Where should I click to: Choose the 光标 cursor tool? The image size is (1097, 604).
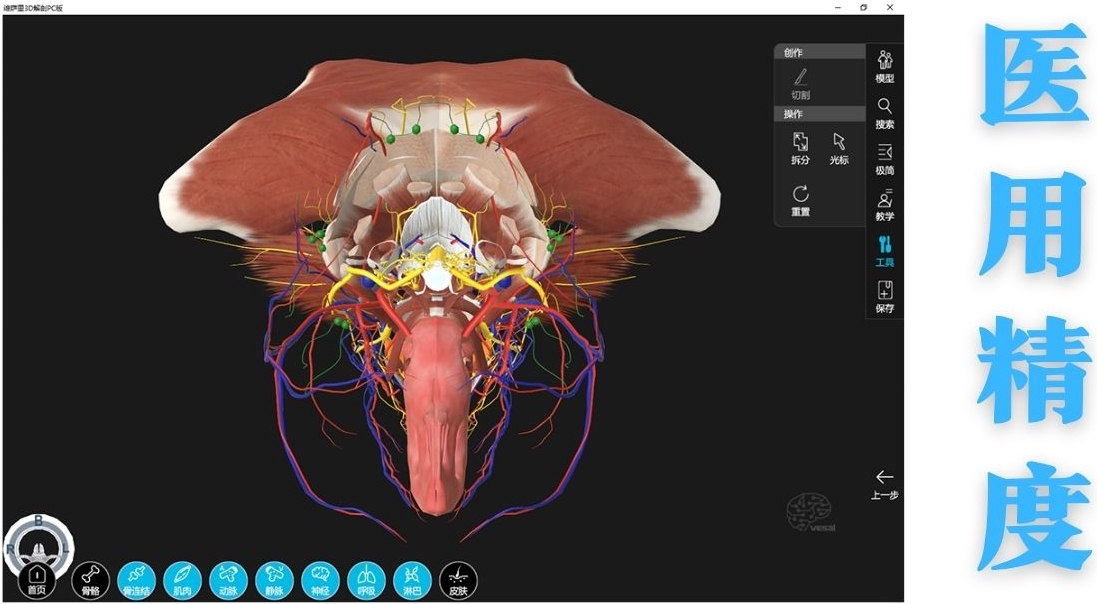839,148
